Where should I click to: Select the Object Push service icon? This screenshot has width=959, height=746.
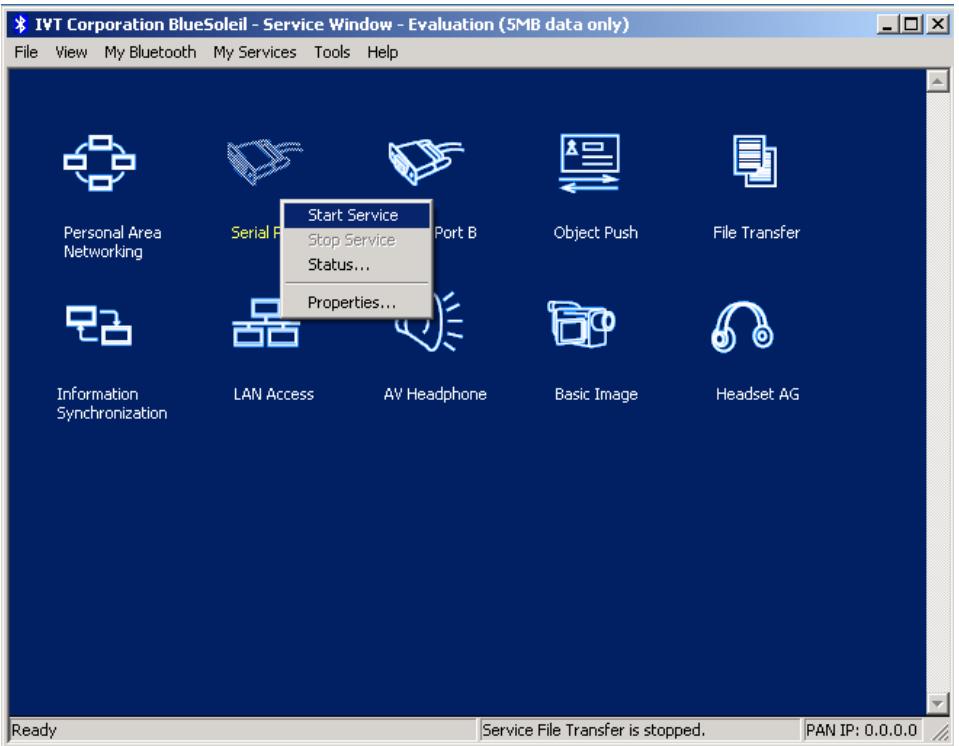[x=590, y=163]
